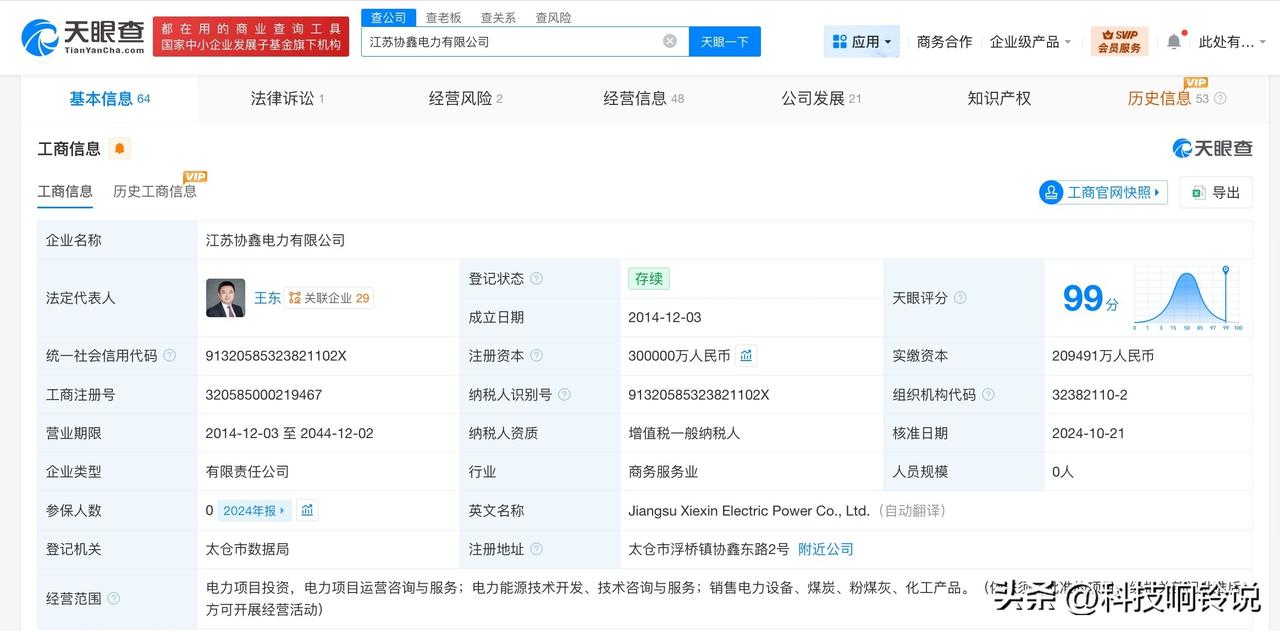Click the English name Jiangsu Xiexin Electric Power

tap(749, 510)
